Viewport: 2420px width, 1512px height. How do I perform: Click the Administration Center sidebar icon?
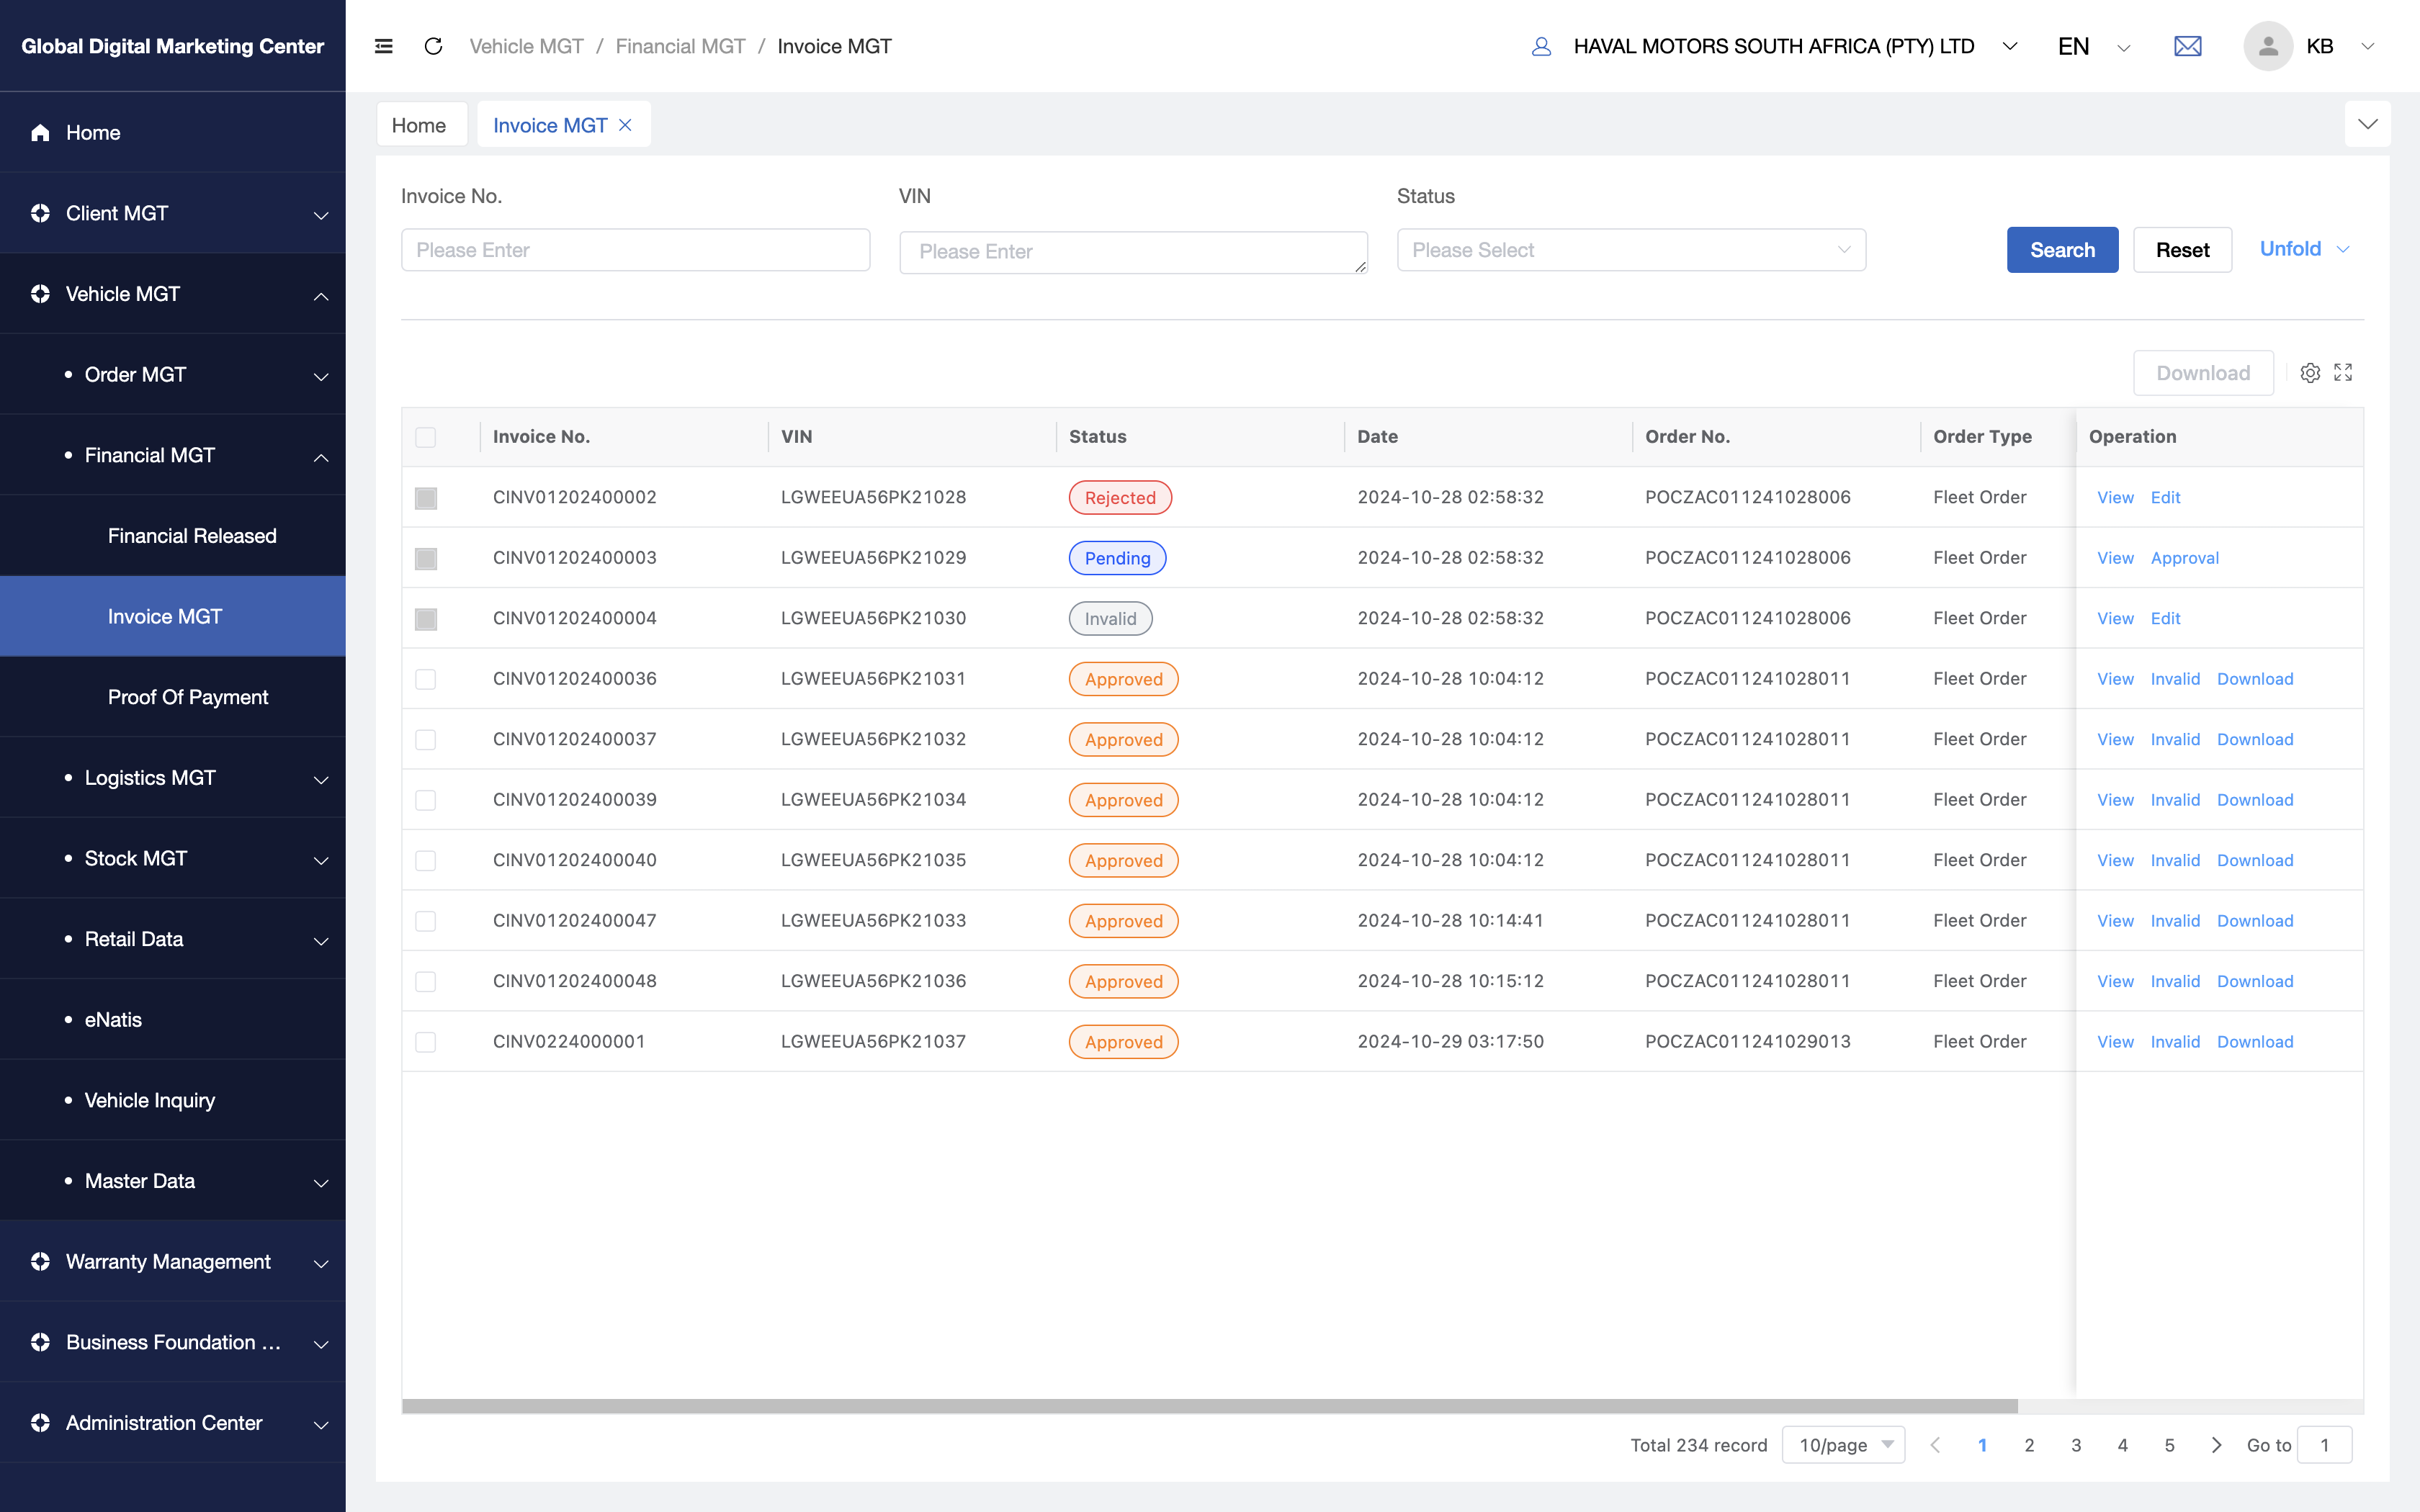pyautogui.click(x=40, y=1423)
